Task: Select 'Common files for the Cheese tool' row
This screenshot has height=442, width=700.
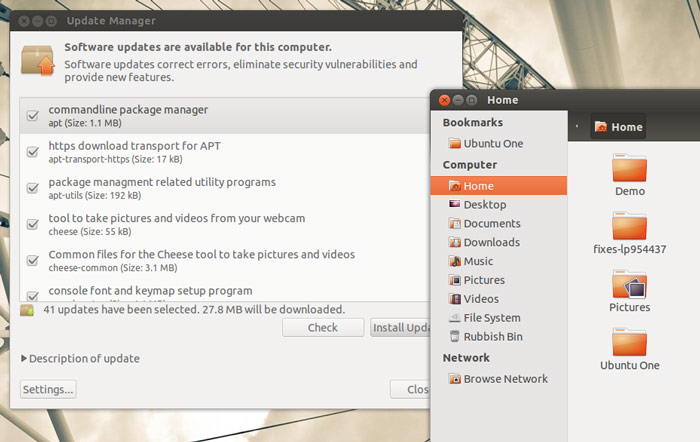Action: (225, 260)
